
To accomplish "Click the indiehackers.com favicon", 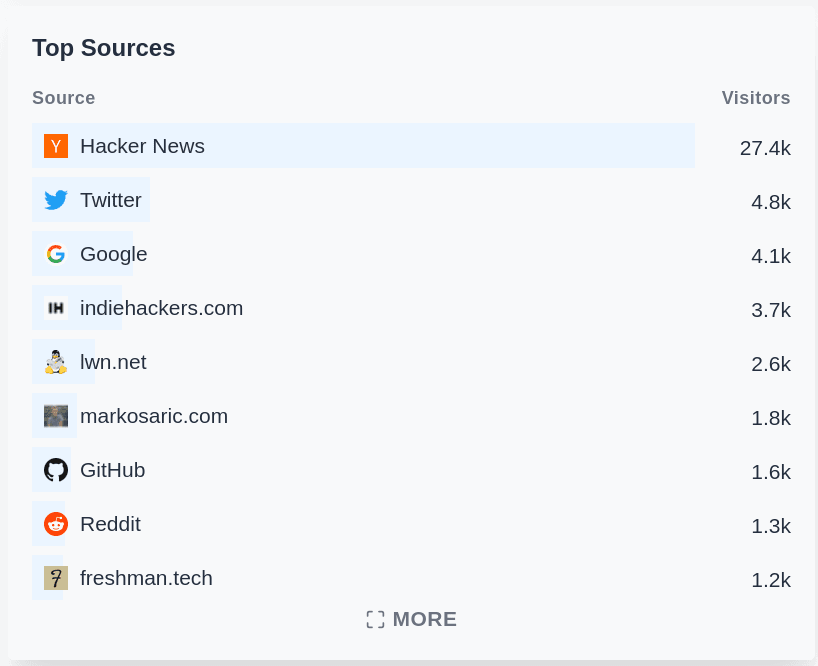I will pos(56,307).
